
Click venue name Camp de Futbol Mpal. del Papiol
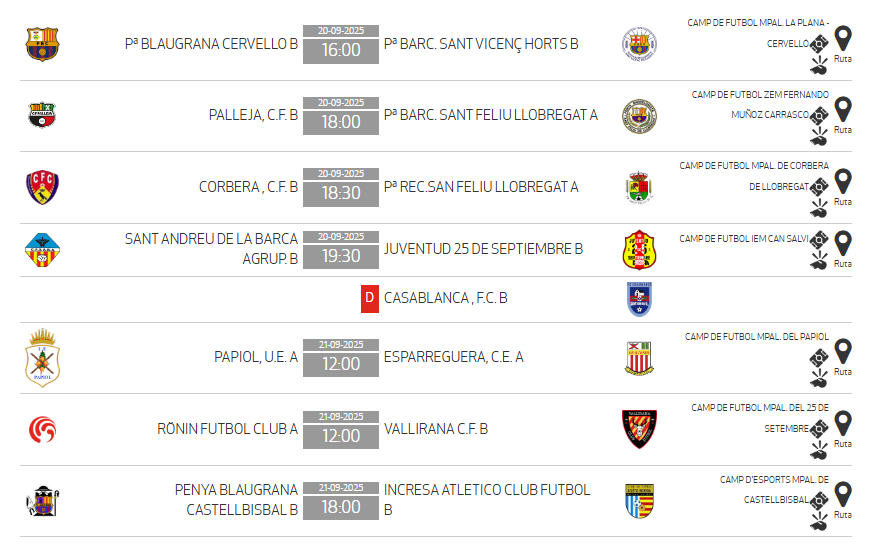[x=756, y=337]
